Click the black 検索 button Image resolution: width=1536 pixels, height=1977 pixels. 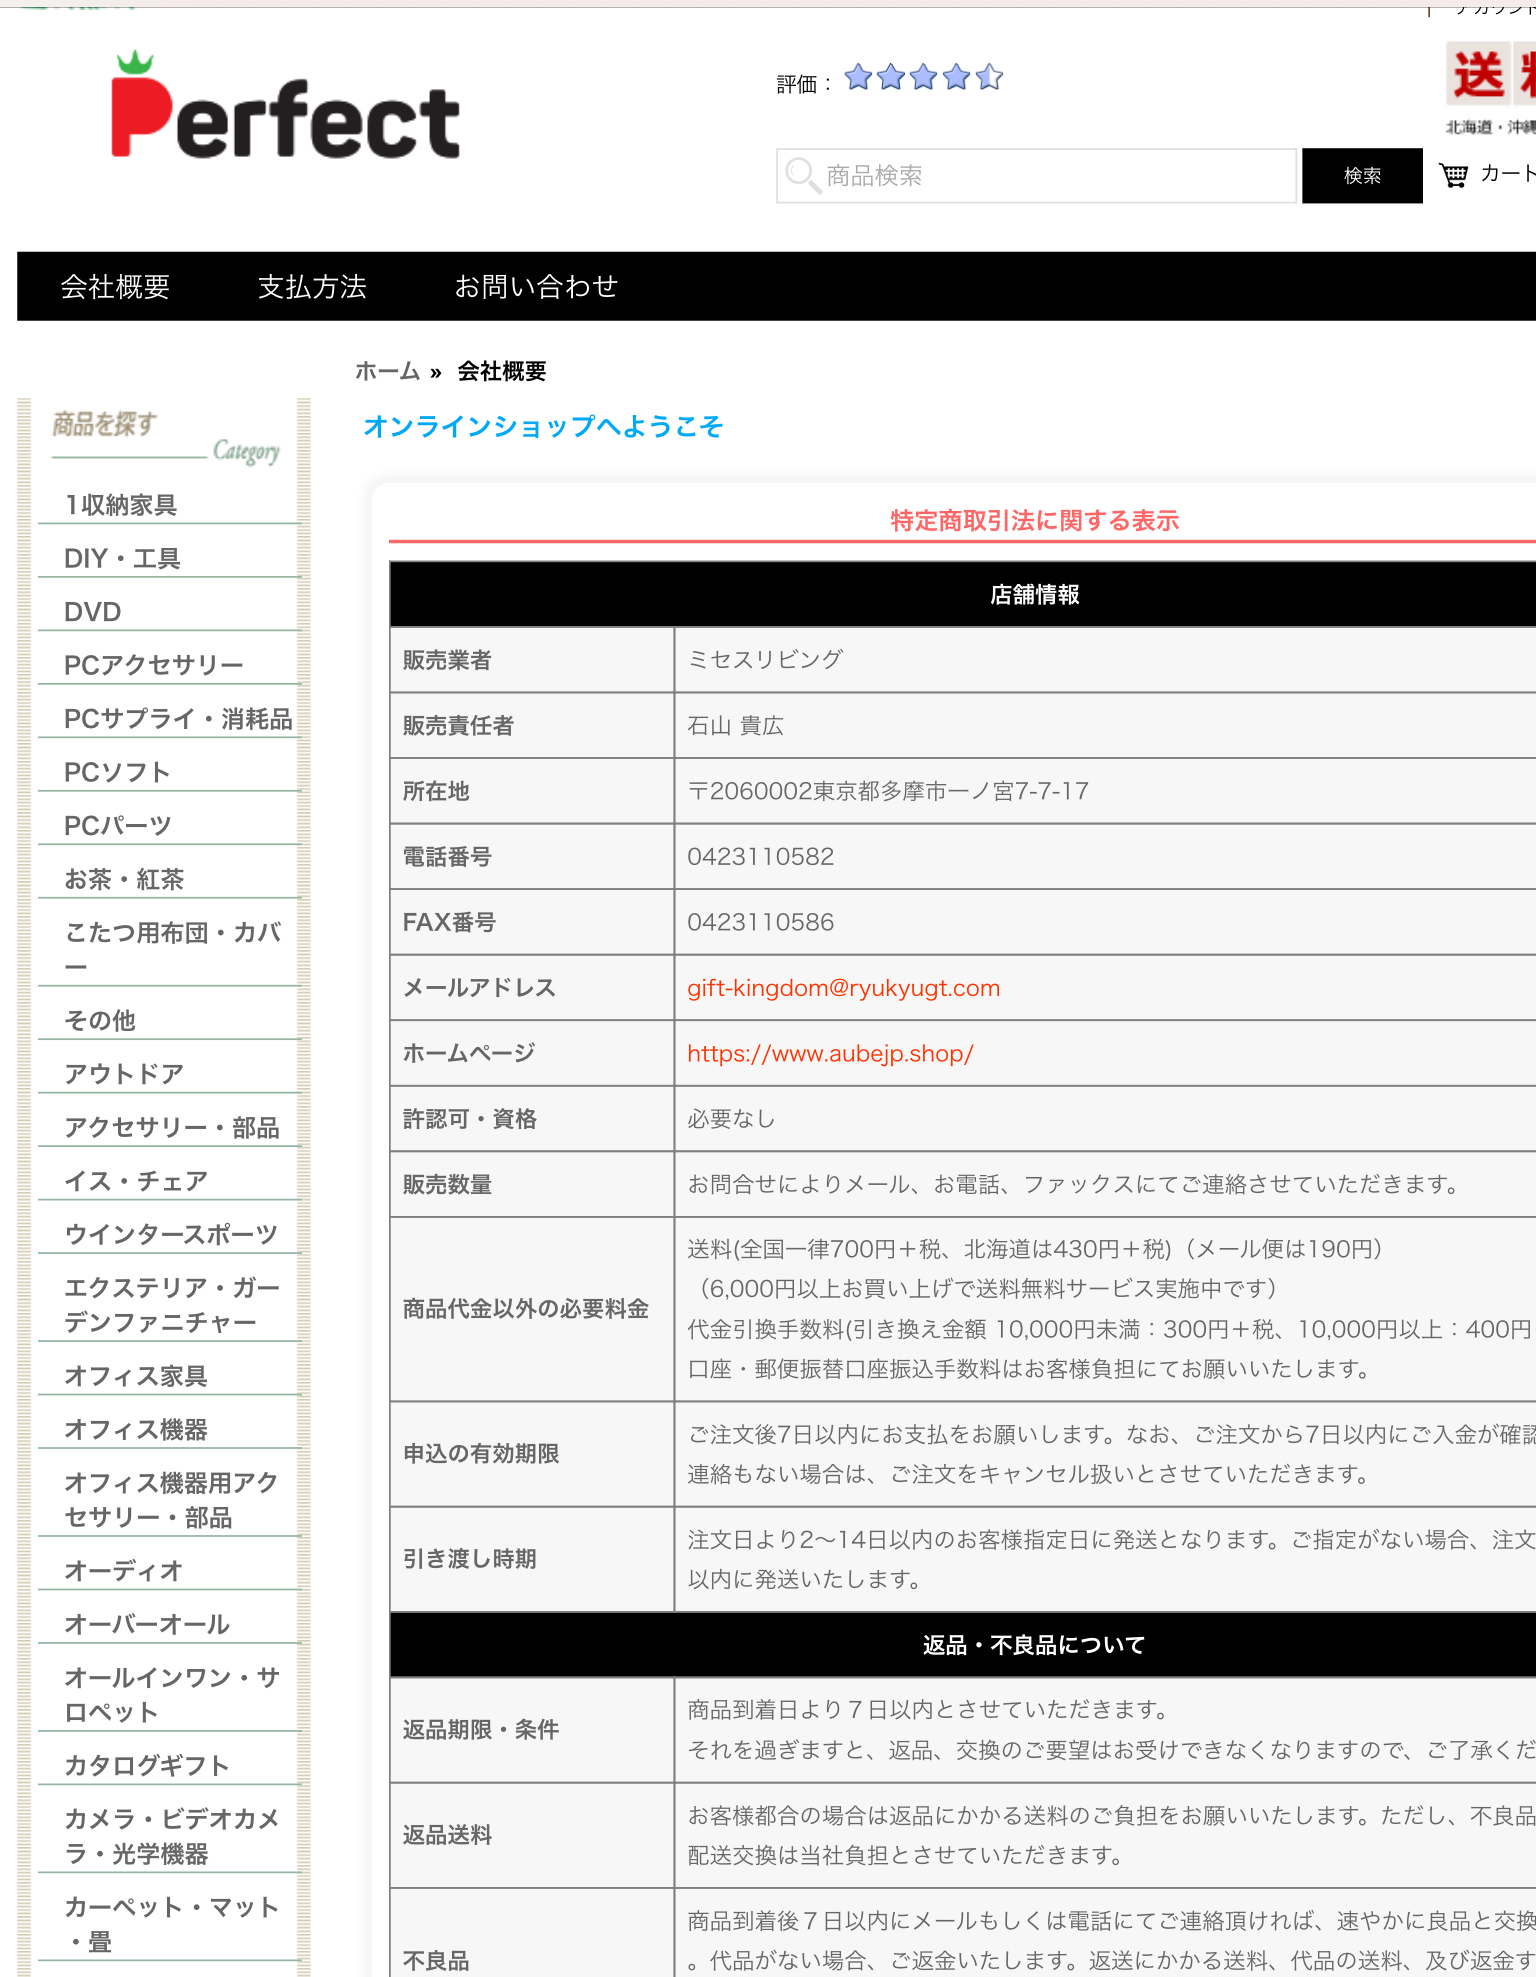[x=1362, y=176]
